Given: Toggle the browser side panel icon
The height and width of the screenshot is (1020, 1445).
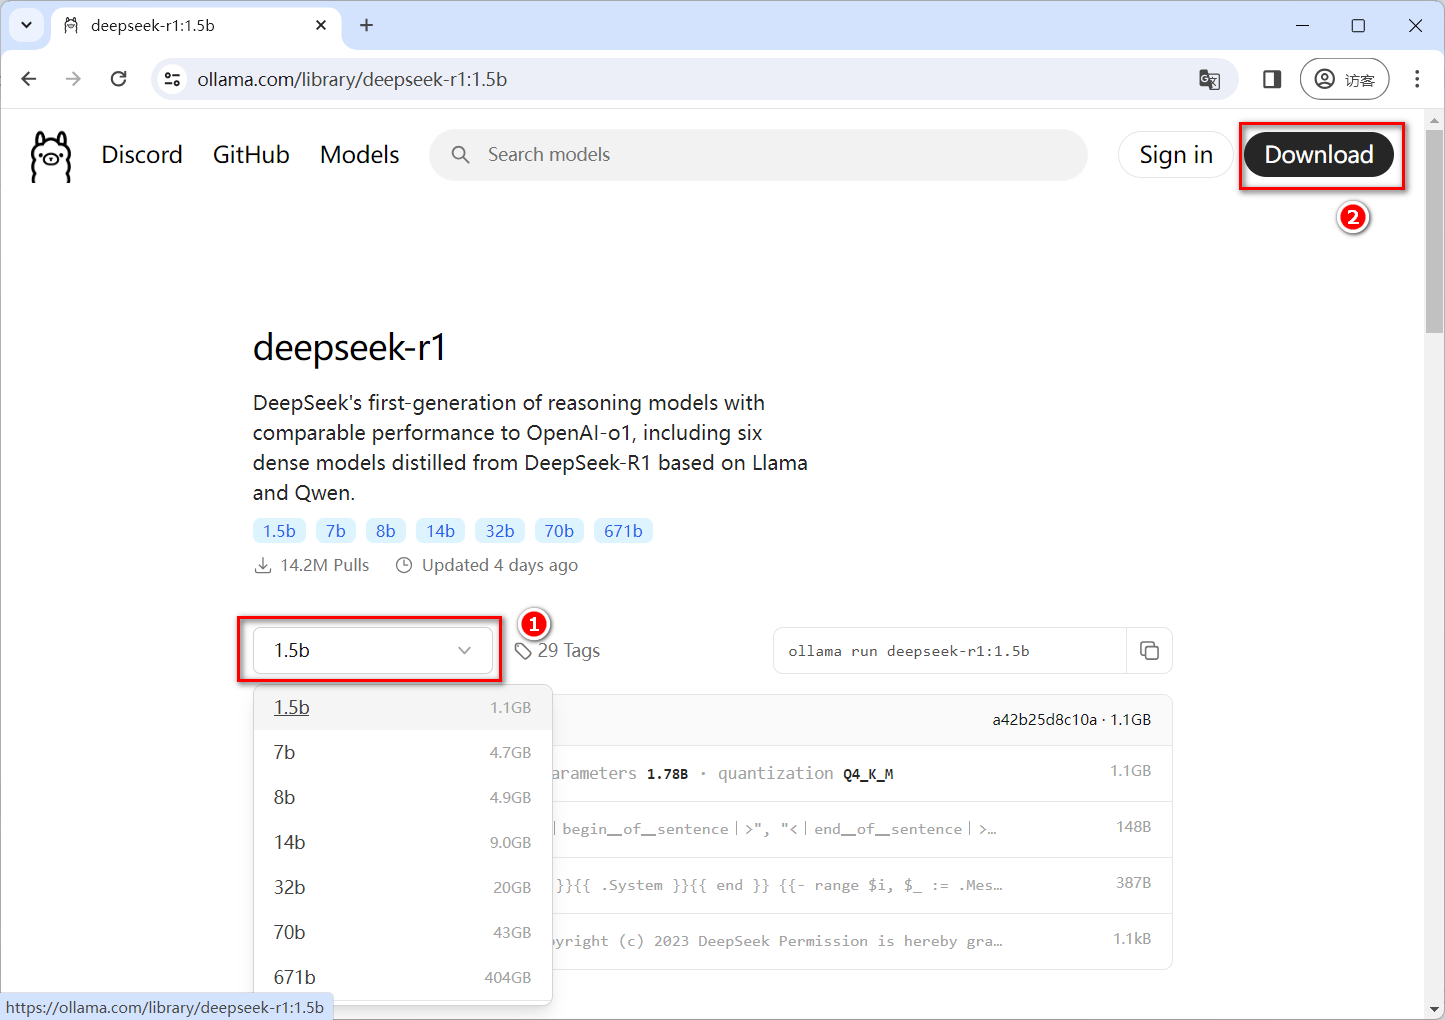Looking at the screenshot, I should point(1272,79).
